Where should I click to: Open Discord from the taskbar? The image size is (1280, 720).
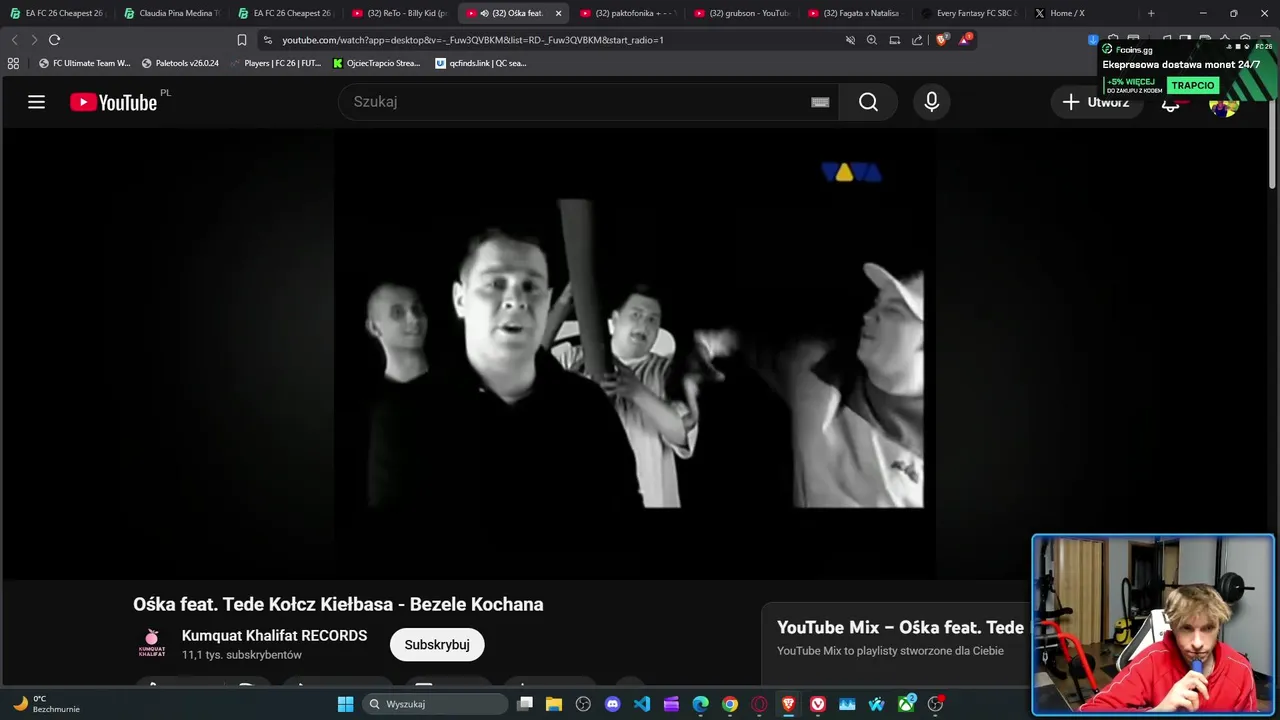(x=613, y=704)
